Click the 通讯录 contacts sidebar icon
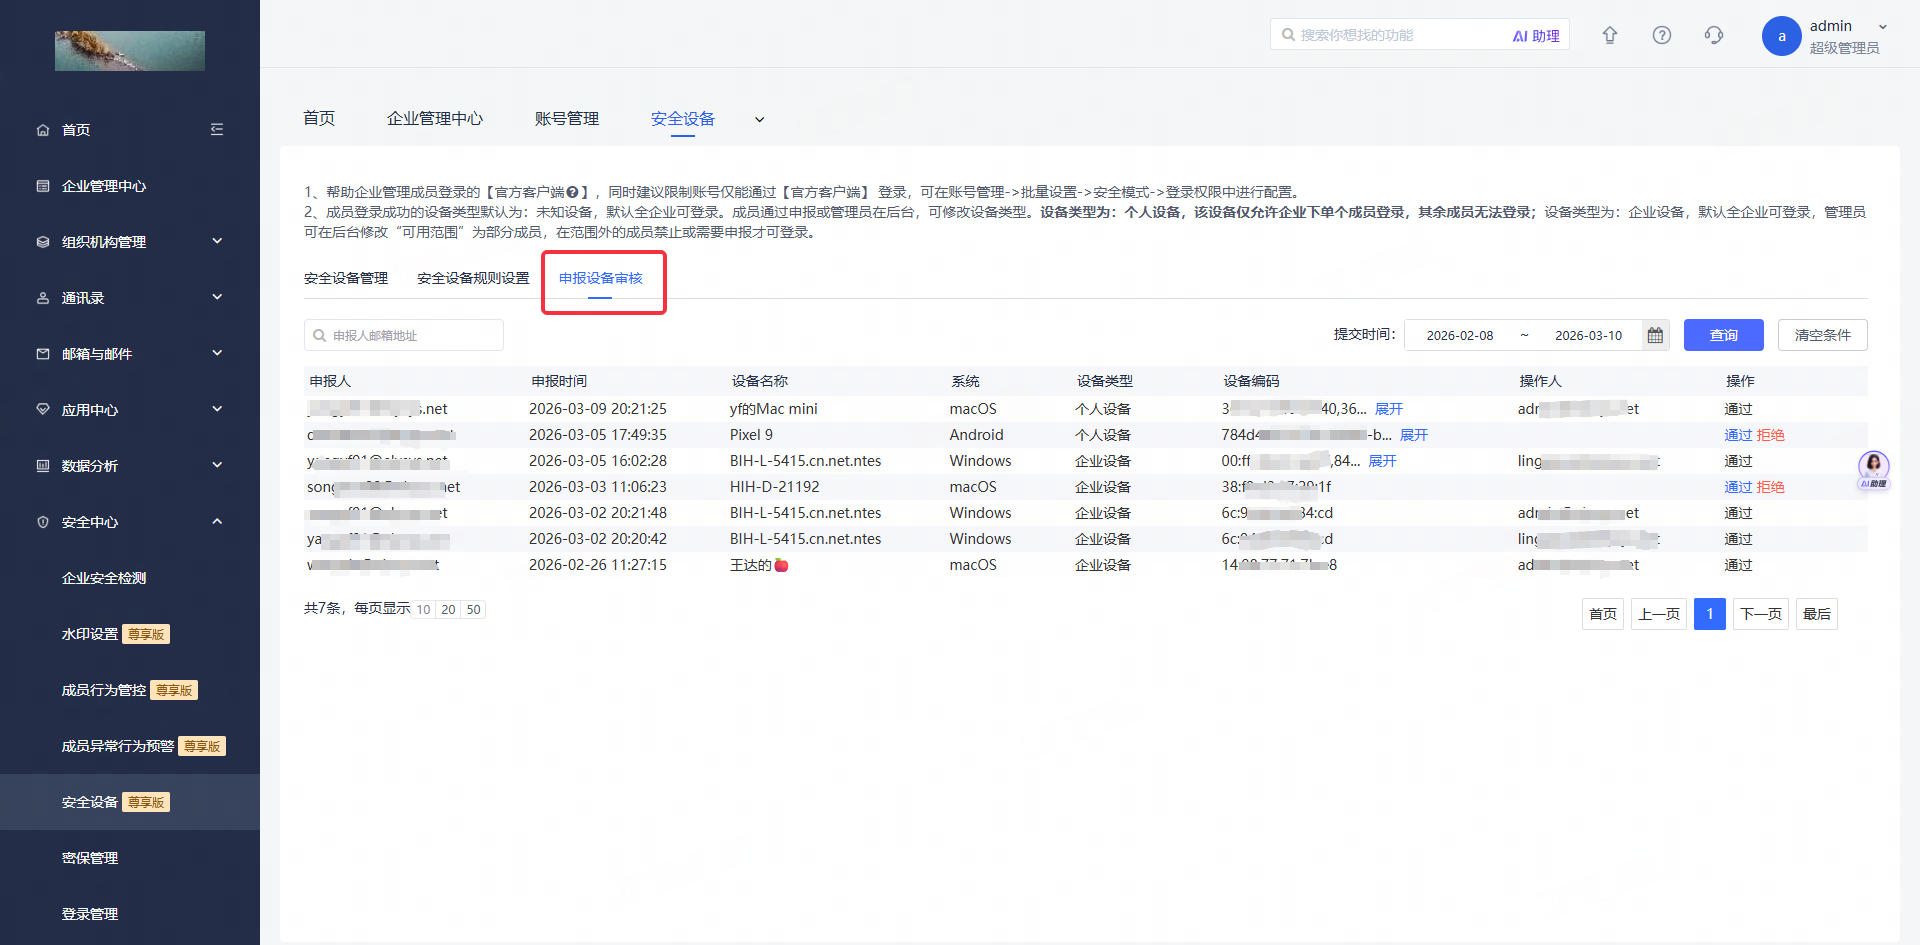The image size is (1920, 945). [x=43, y=298]
